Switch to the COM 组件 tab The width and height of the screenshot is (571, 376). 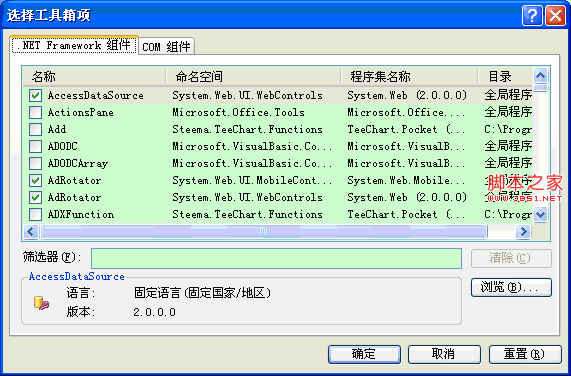(x=166, y=47)
